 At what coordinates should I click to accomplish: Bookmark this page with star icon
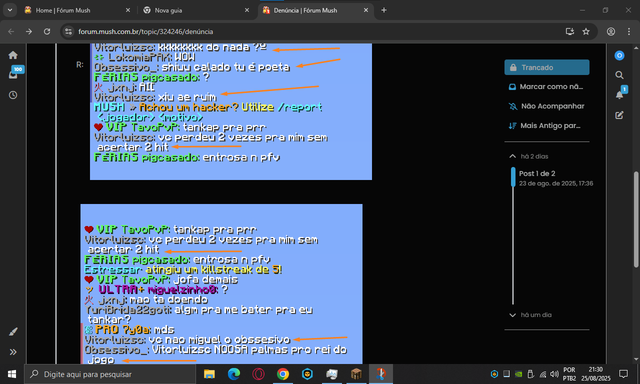(586, 31)
